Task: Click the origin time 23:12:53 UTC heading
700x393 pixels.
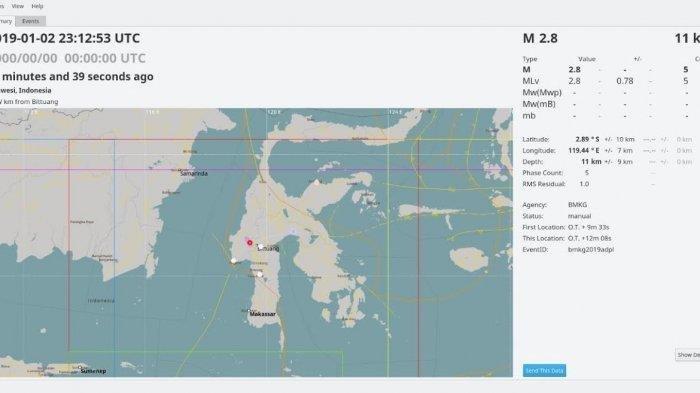Action: click(99, 38)
